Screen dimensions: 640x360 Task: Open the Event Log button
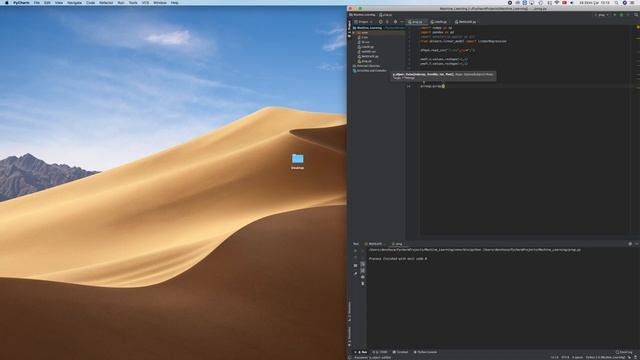(624, 352)
